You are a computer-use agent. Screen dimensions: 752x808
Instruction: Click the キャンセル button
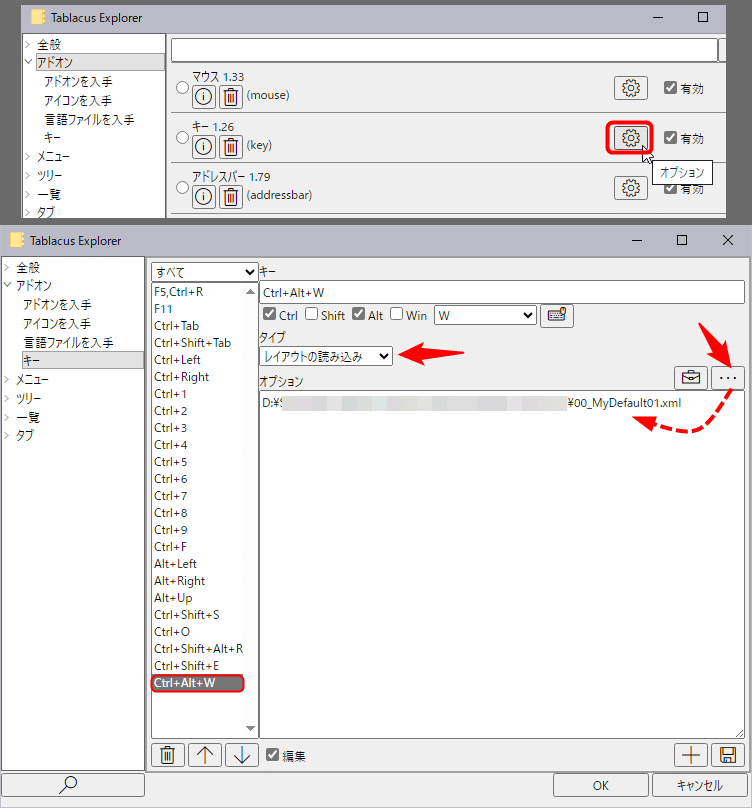click(699, 785)
